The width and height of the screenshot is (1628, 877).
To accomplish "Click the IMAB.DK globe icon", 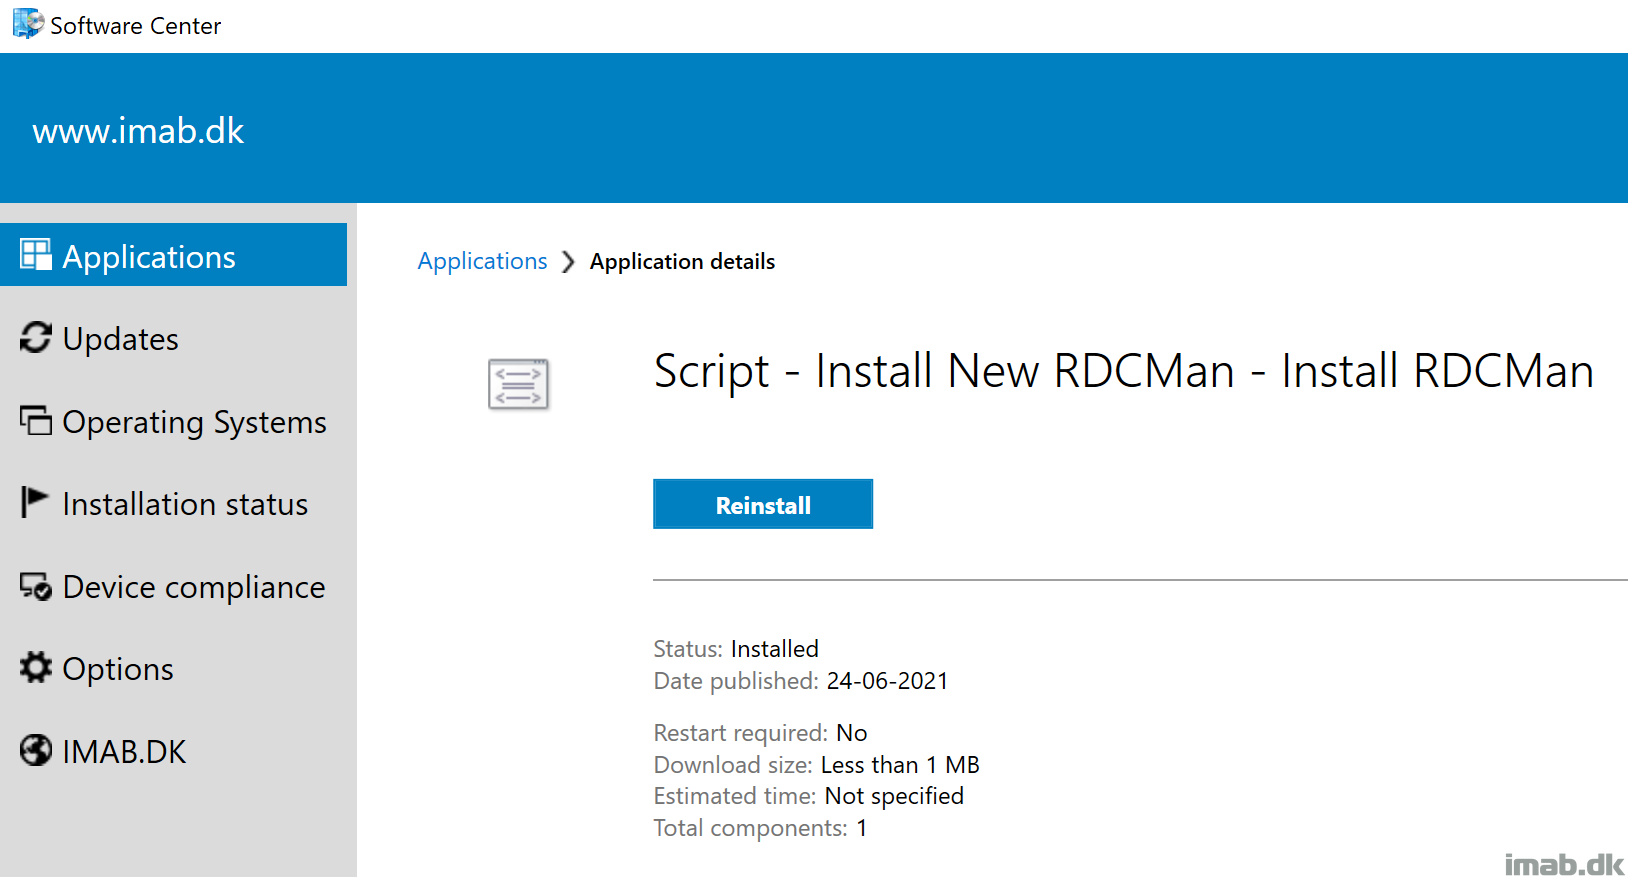I will pos(36,750).
